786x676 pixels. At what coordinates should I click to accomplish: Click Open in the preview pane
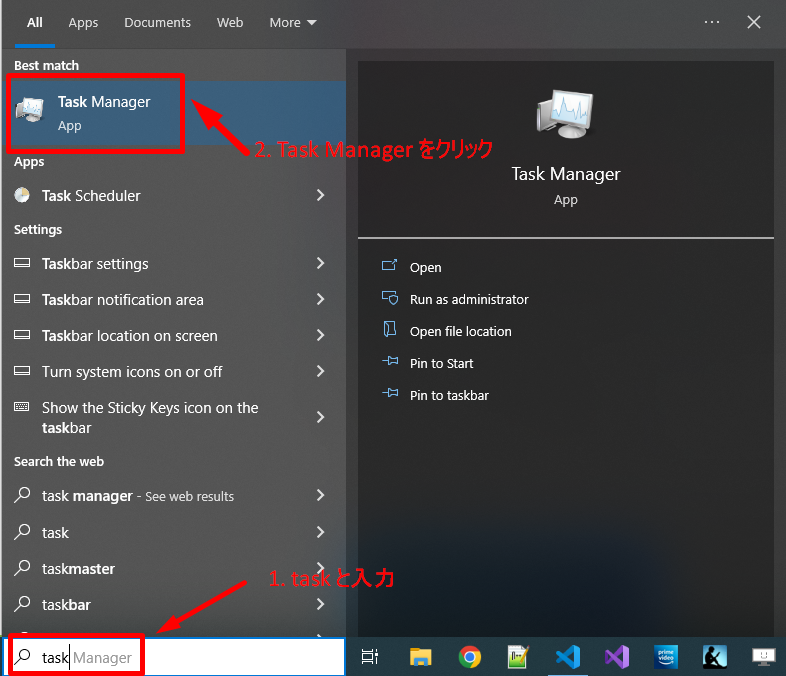click(x=426, y=267)
